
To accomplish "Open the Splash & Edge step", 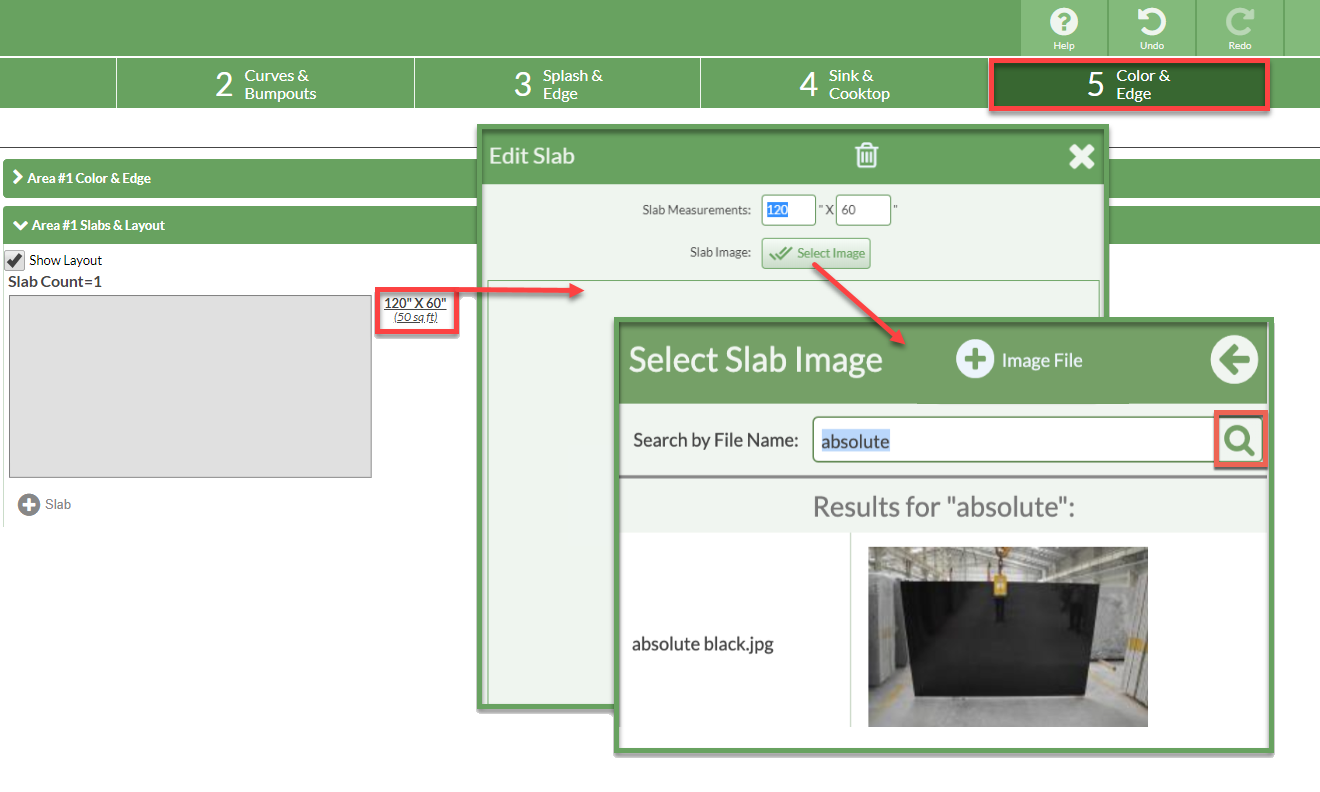I will (557, 83).
